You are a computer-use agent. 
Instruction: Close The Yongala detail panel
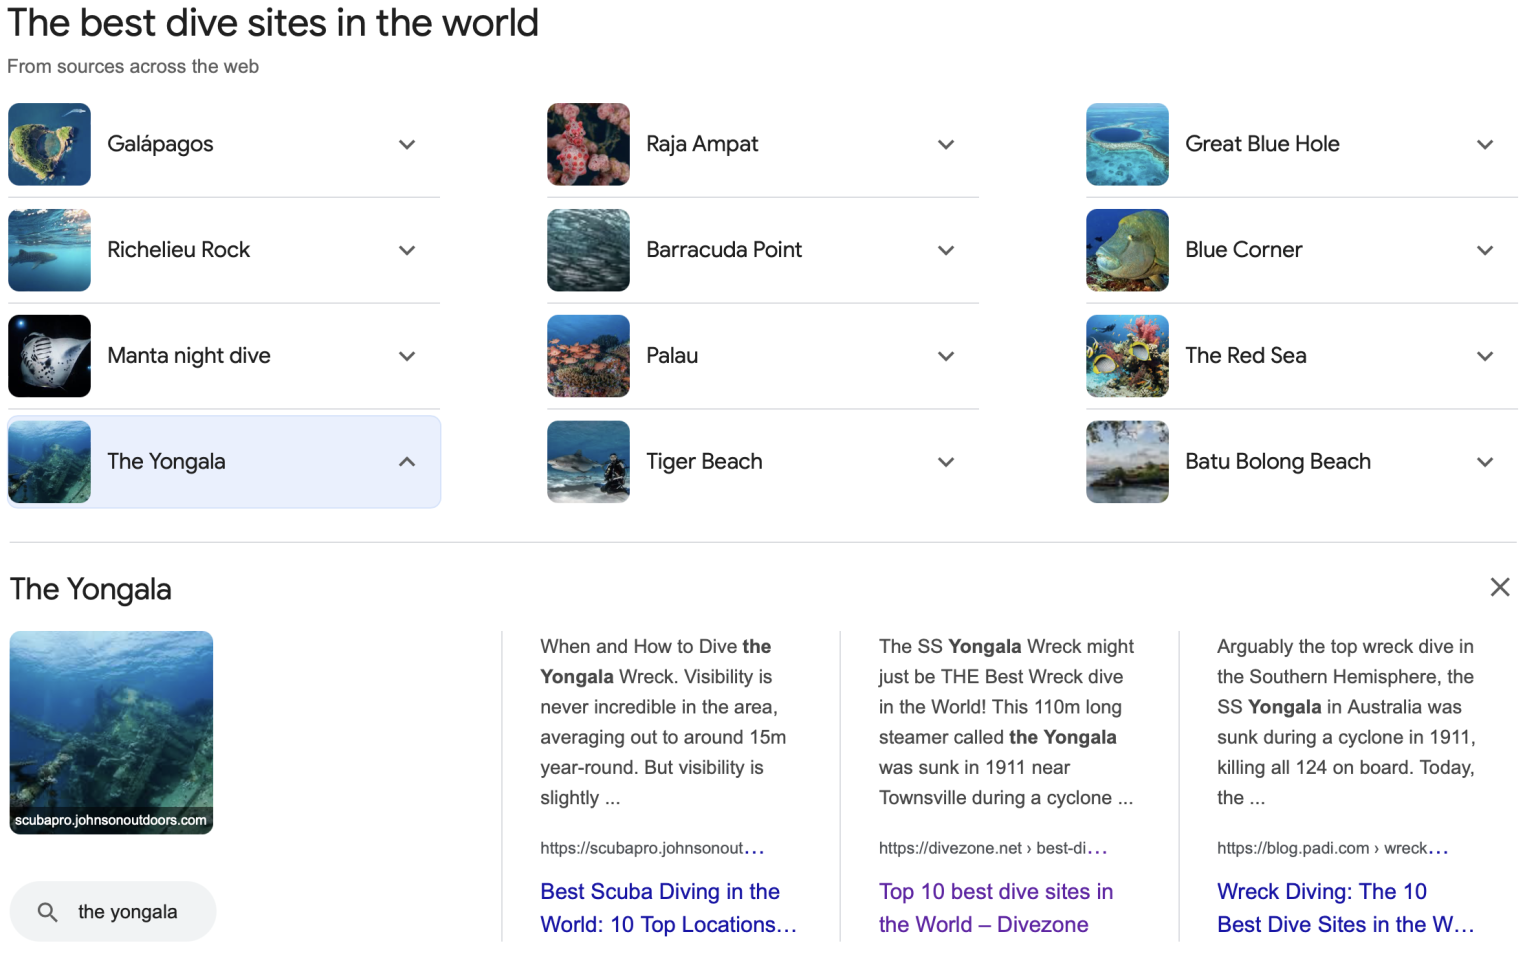coord(1499,587)
